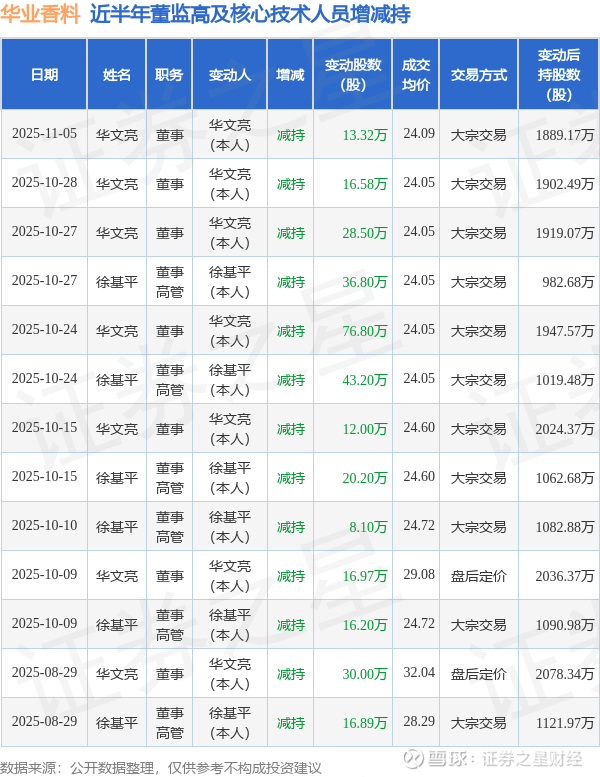Viewport: 600px width, 777px height.
Task: Click 36.80万 share change value
Action: coord(365,282)
